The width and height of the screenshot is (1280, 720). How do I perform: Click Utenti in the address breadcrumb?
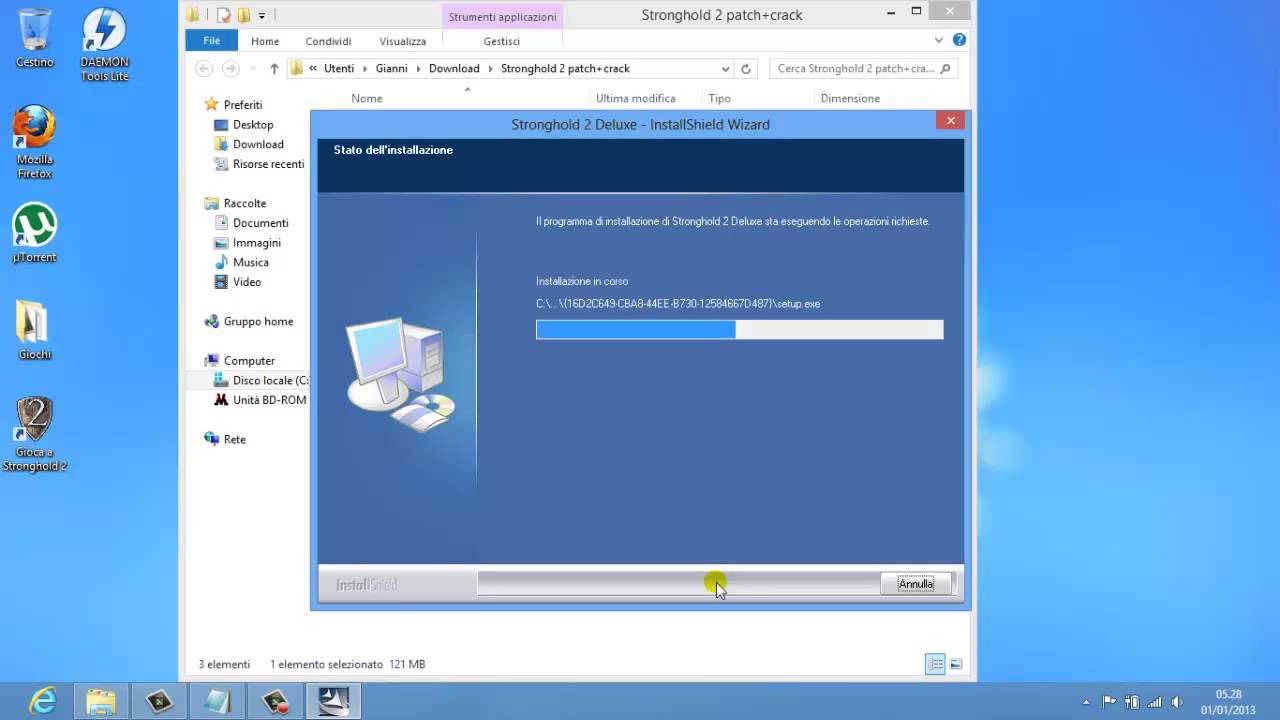point(339,69)
